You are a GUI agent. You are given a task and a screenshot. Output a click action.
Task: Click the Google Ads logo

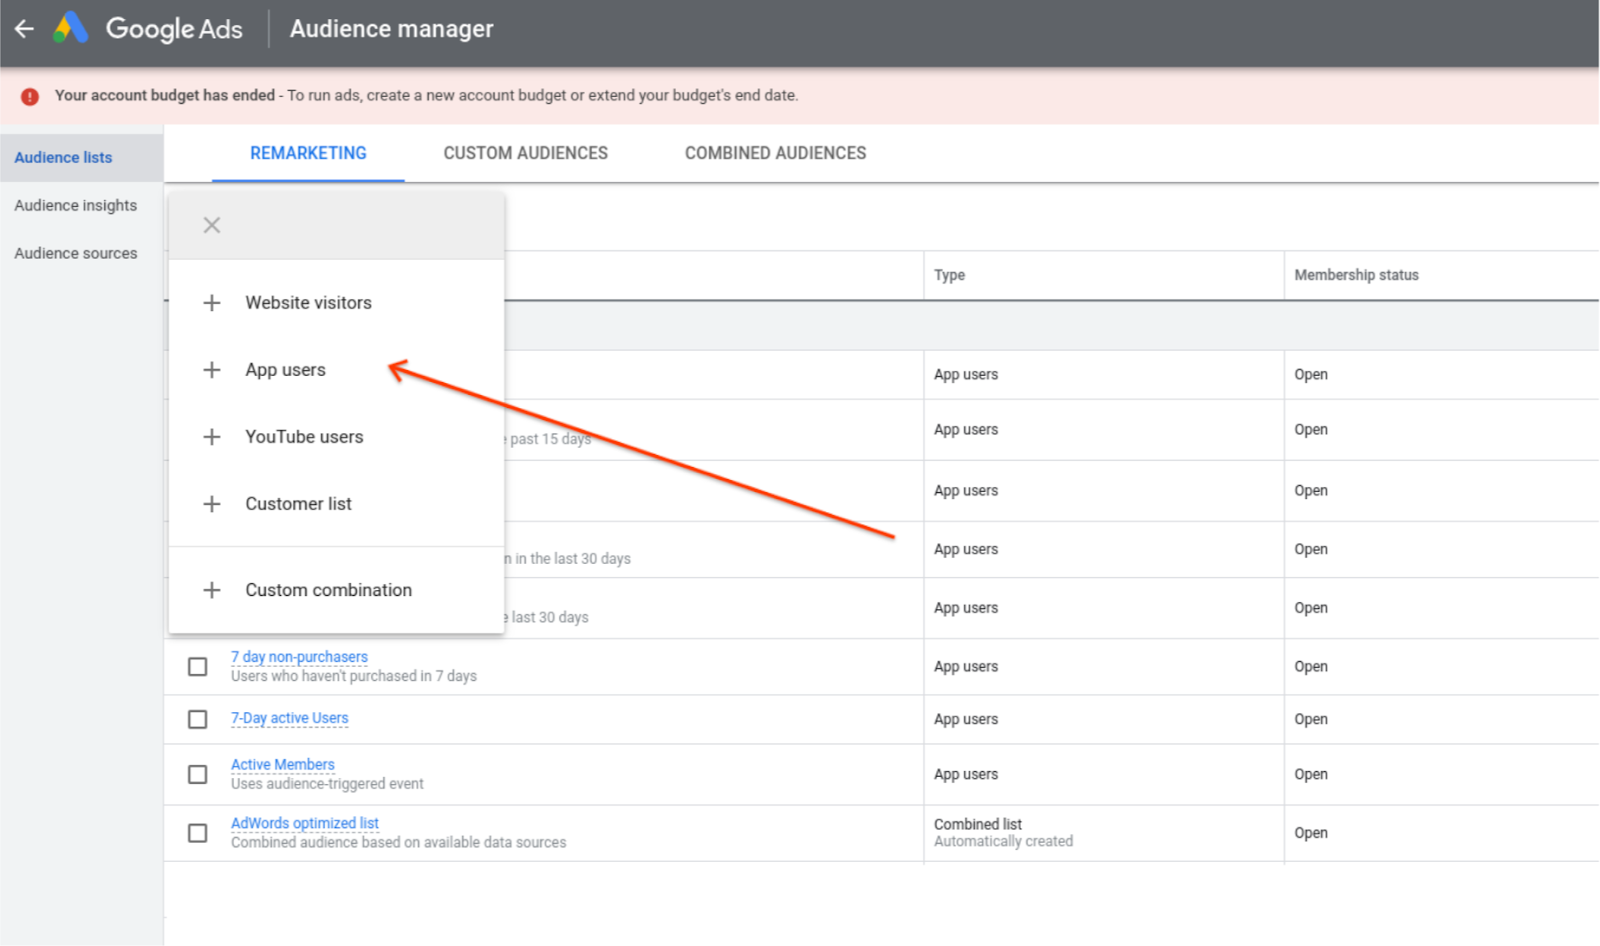tap(70, 28)
